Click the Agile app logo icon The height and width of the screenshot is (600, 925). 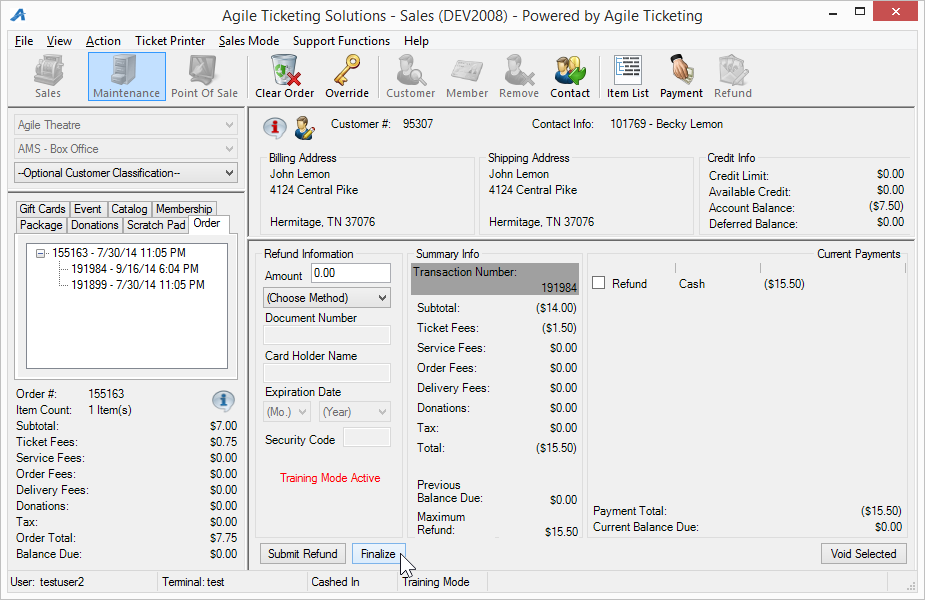point(18,15)
